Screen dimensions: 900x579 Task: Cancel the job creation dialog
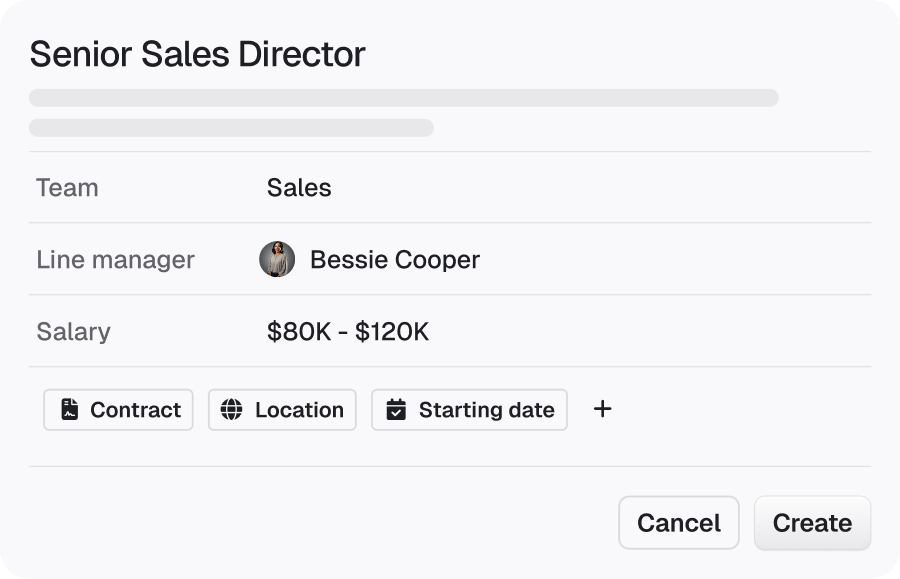point(678,523)
